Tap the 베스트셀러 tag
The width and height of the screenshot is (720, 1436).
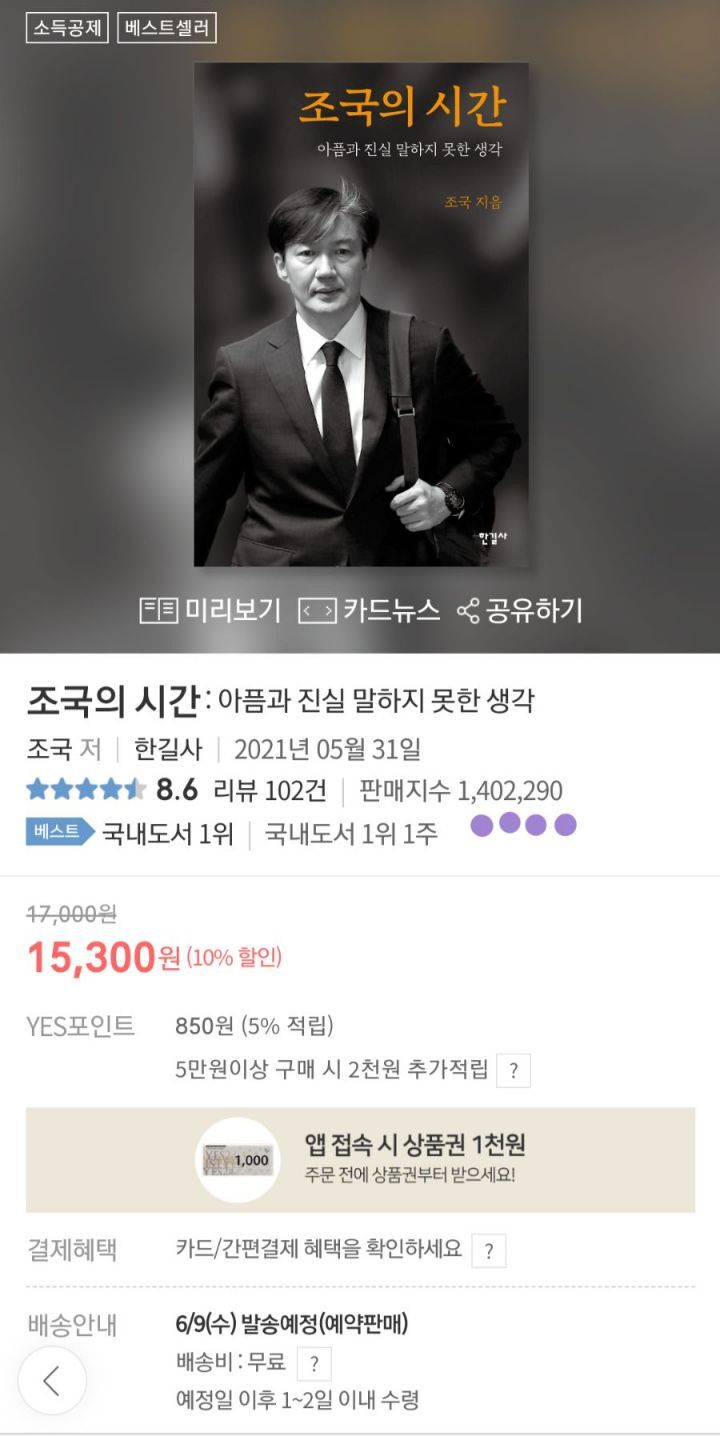[x=167, y=28]
